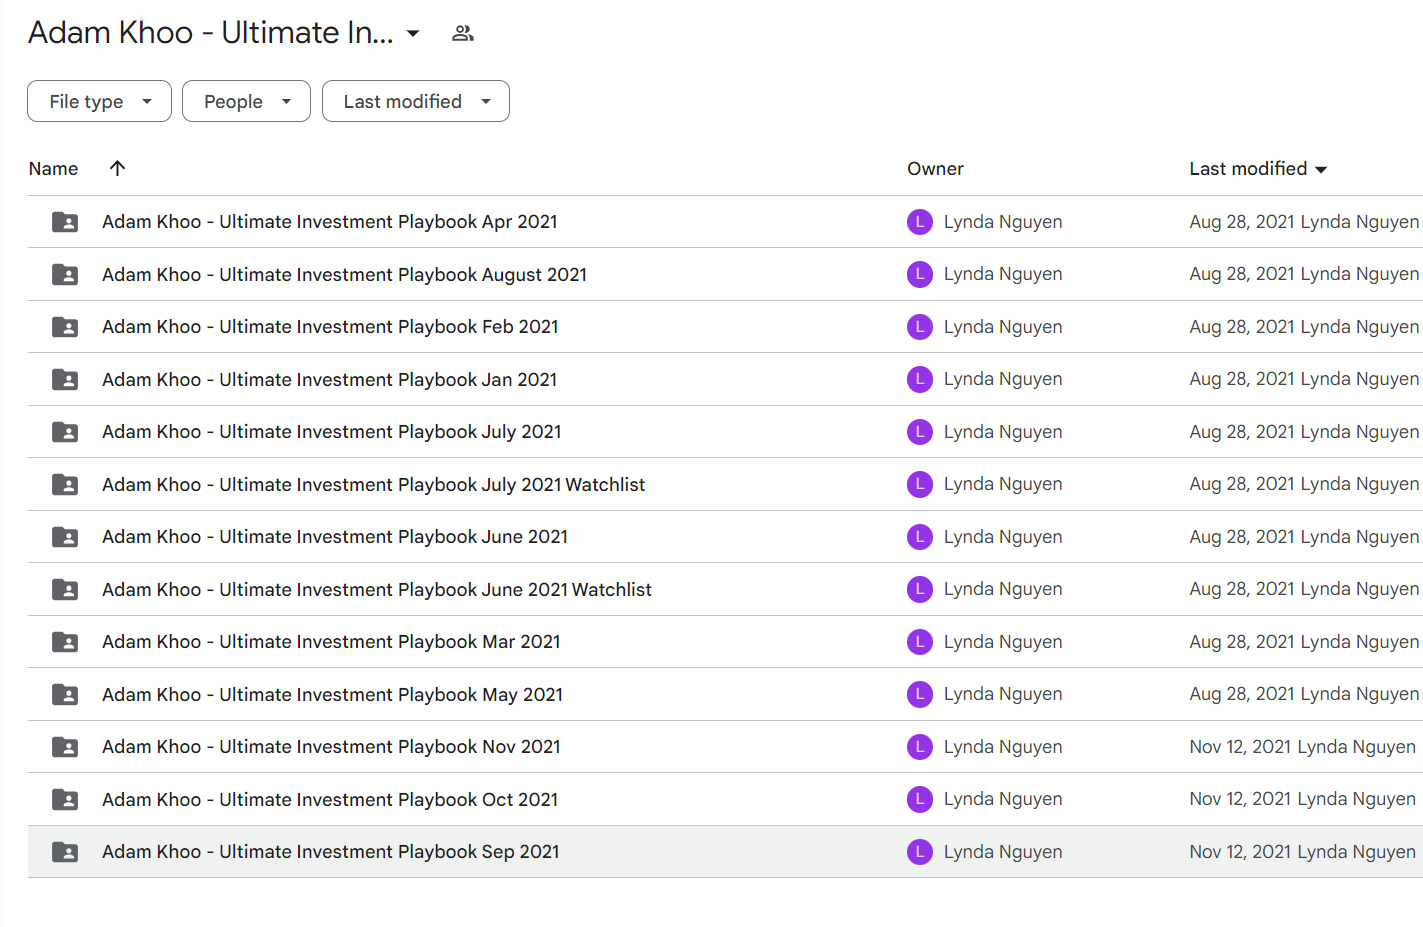The width and height of the screenshot is (1423, 927).
Task: Click the shared folder icon for Sep 2021
Action: (x=65, y=852)
